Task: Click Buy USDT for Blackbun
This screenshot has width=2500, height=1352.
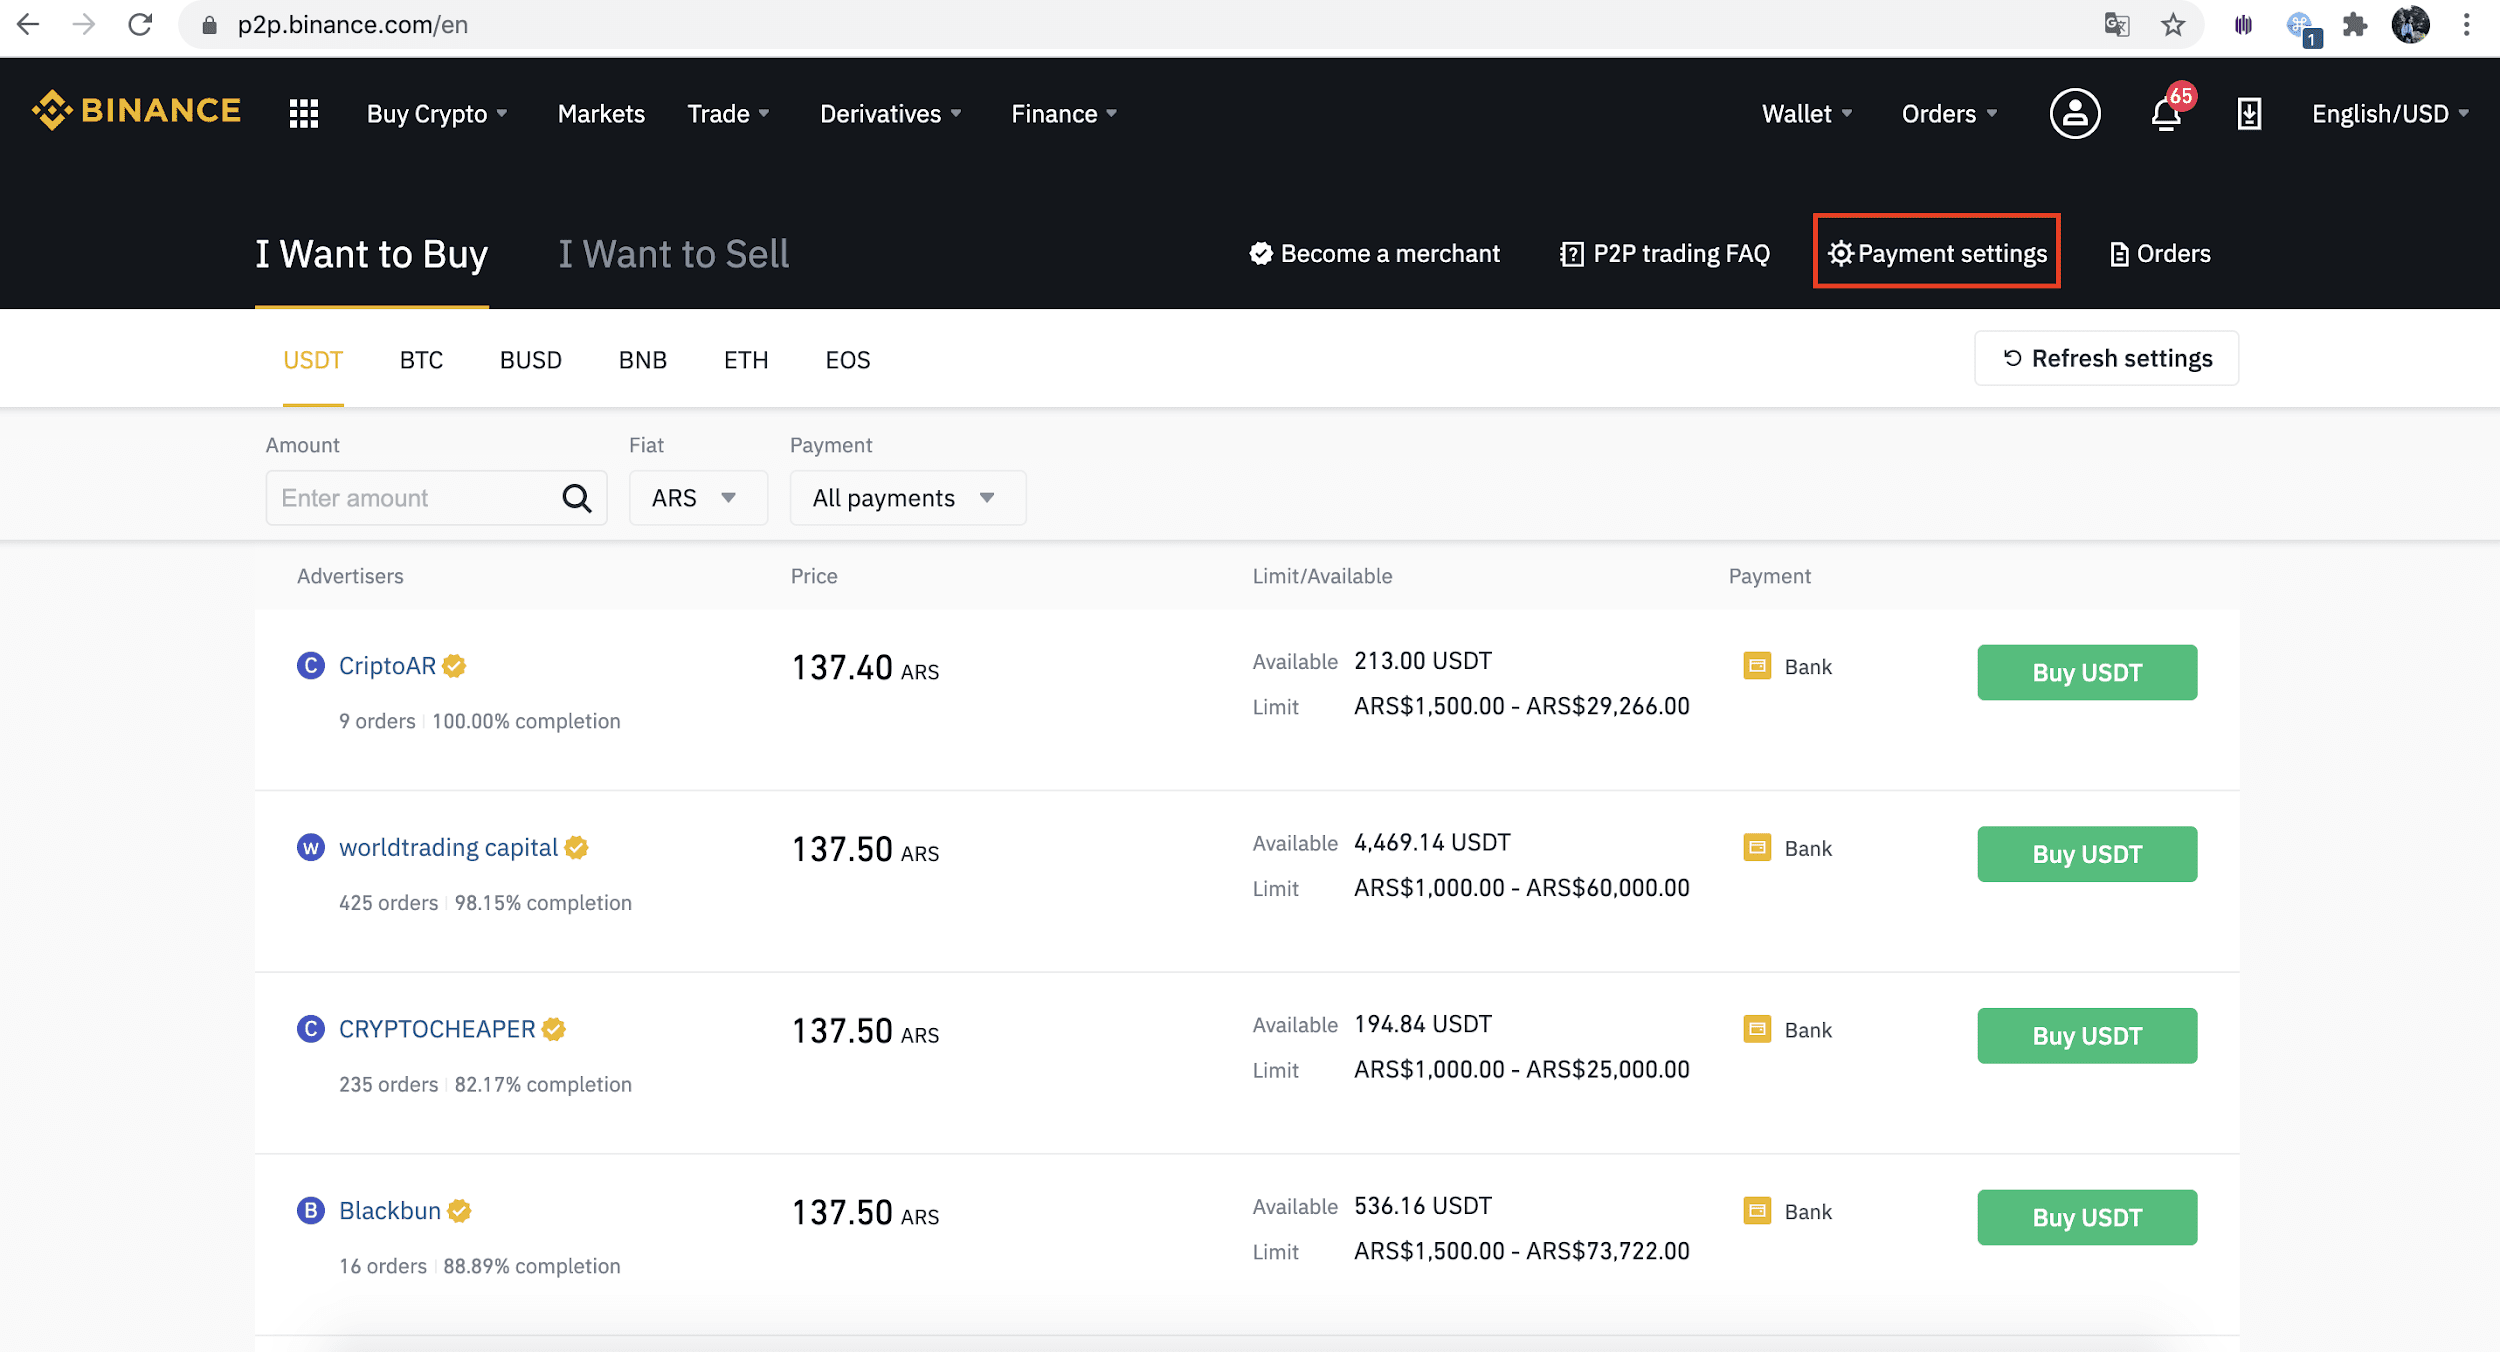Action: pos(2087,1218)
